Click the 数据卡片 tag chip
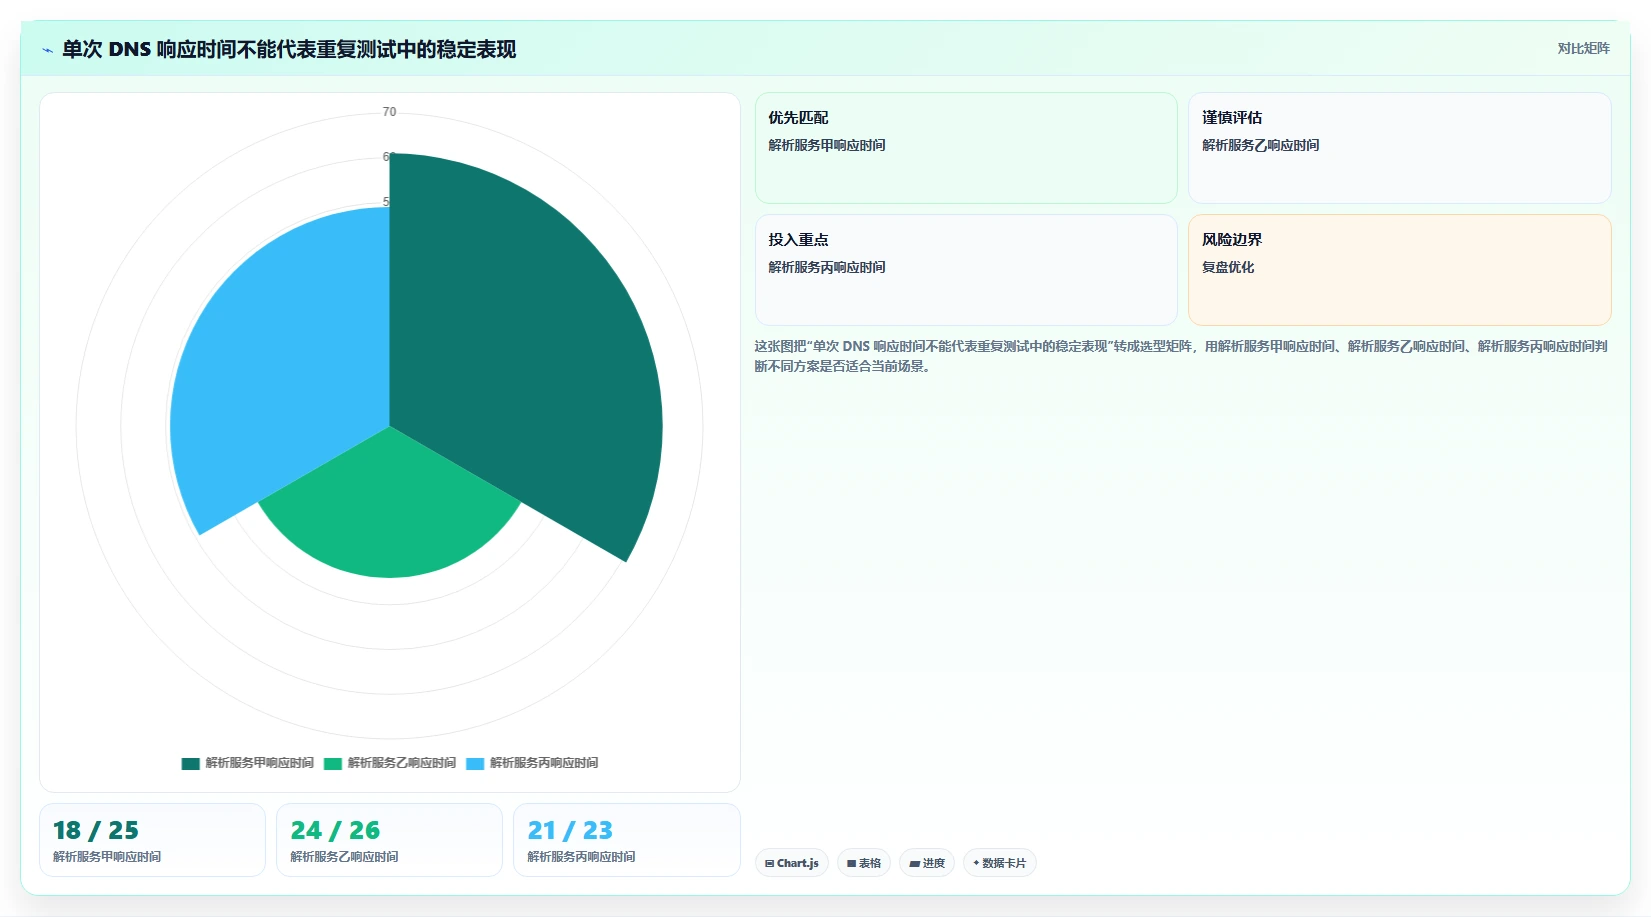This screenshot has height=917, width=1651. tap(1000, 863)
